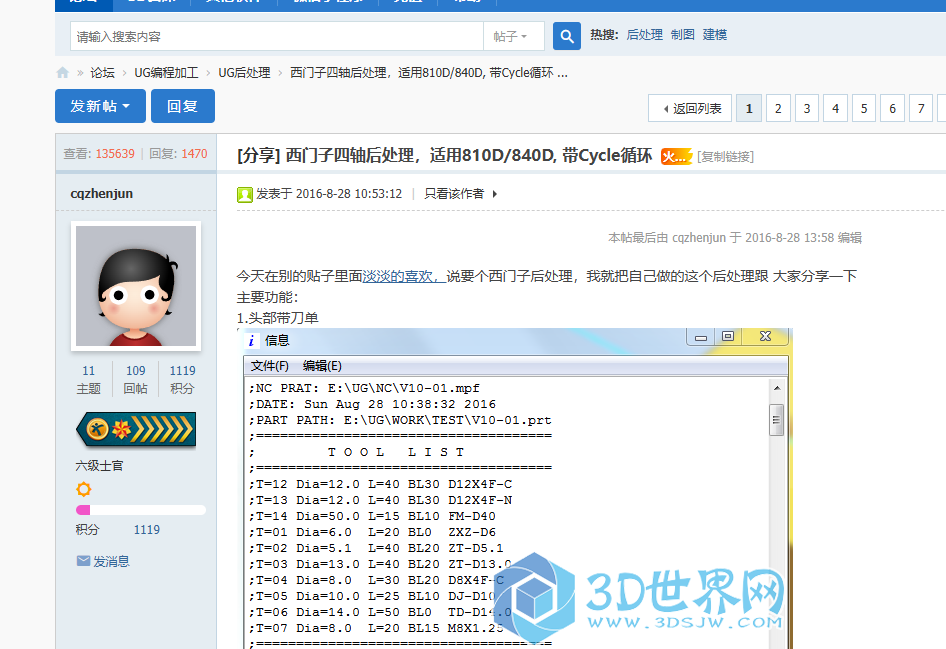The width and height of the screenshot is (946, 649).
Task: Open the 淡淡的喜欢 user link
Action: (x=404, y=276)
